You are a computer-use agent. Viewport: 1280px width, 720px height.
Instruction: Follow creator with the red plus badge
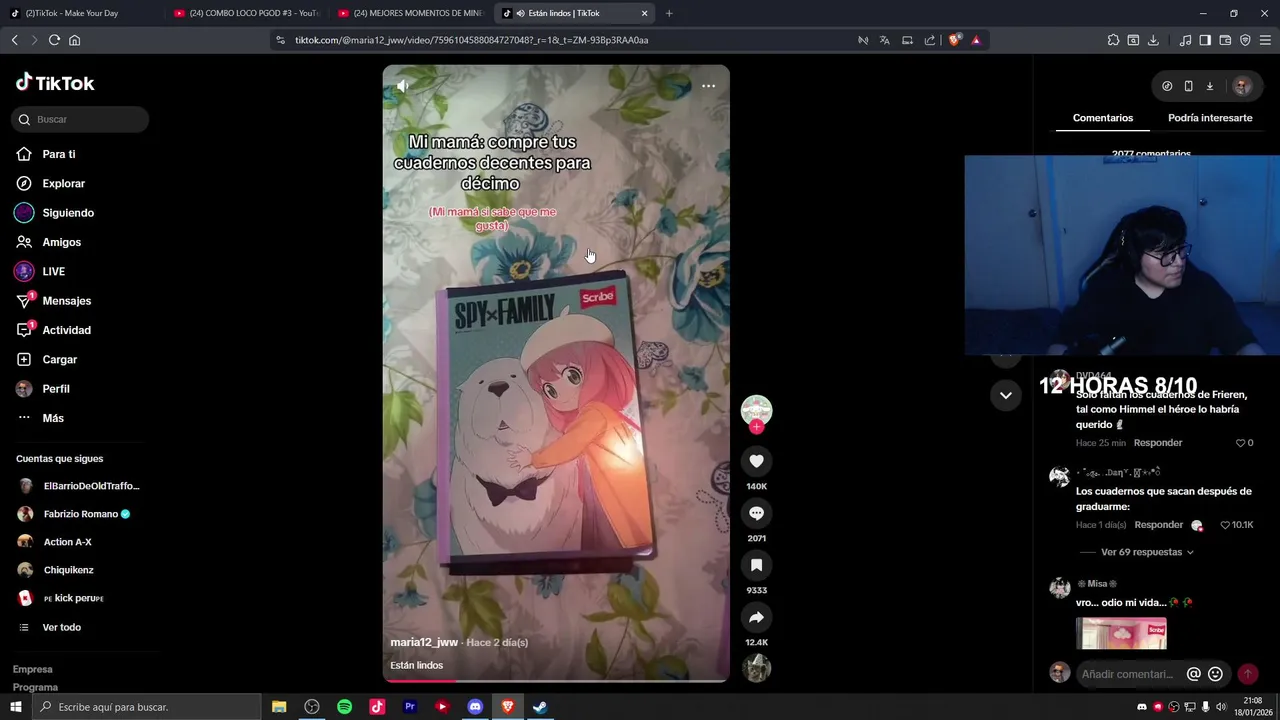(x=756, y=427)
